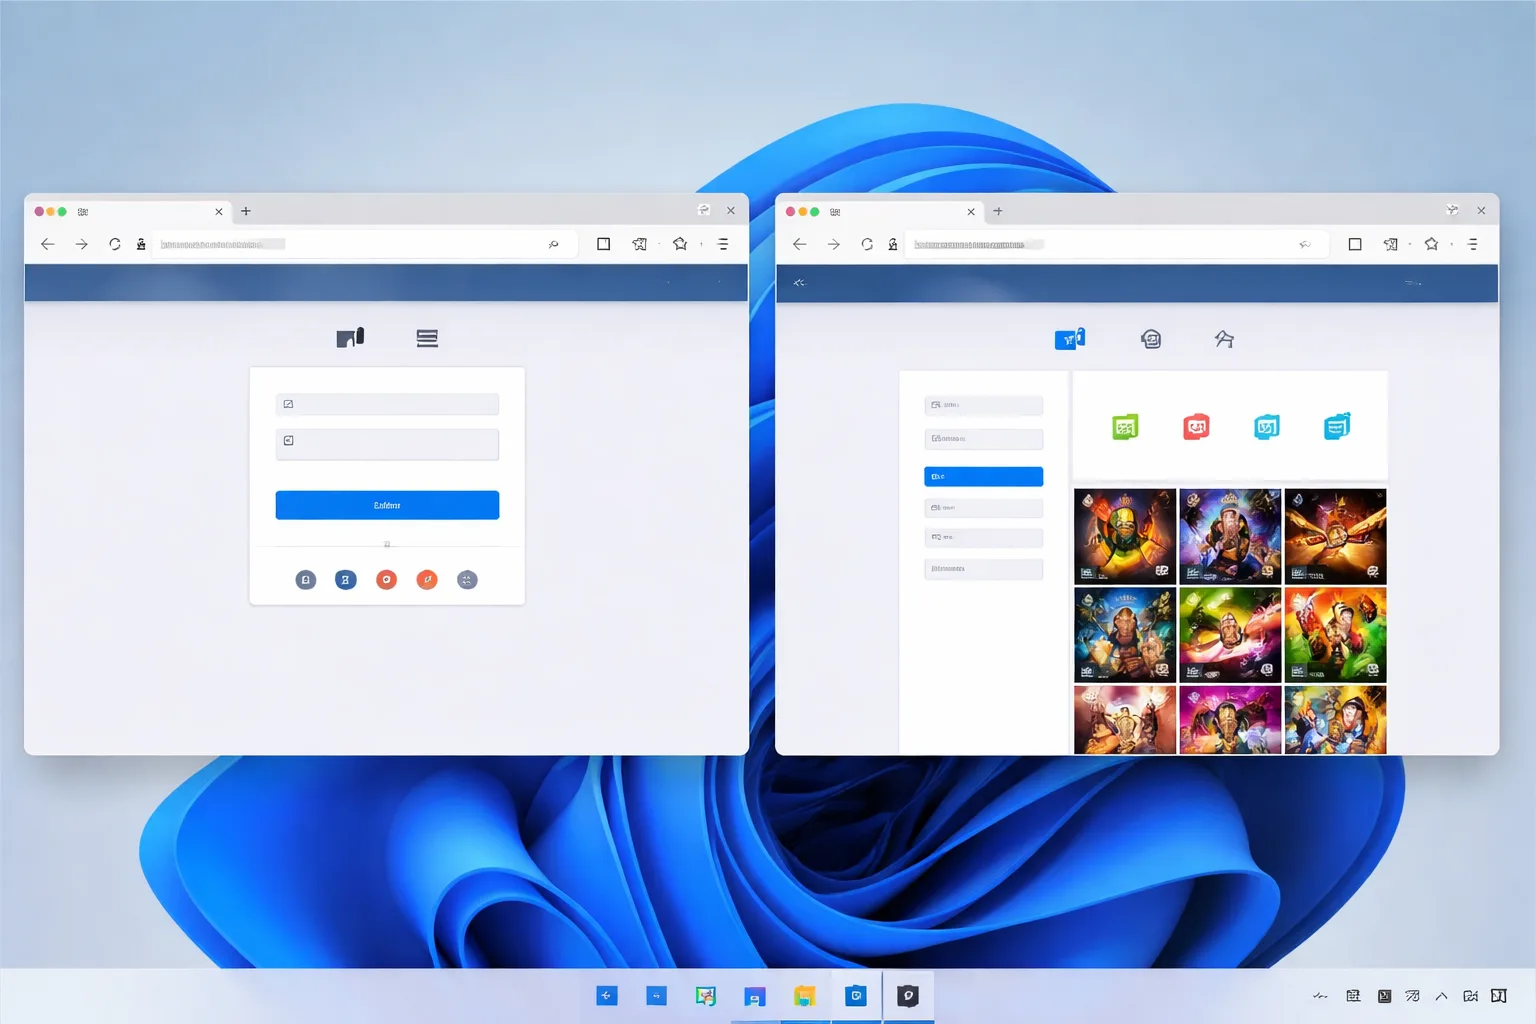
Task: Select the first item in the right page sidebar
Action: [x=984, y=405]
